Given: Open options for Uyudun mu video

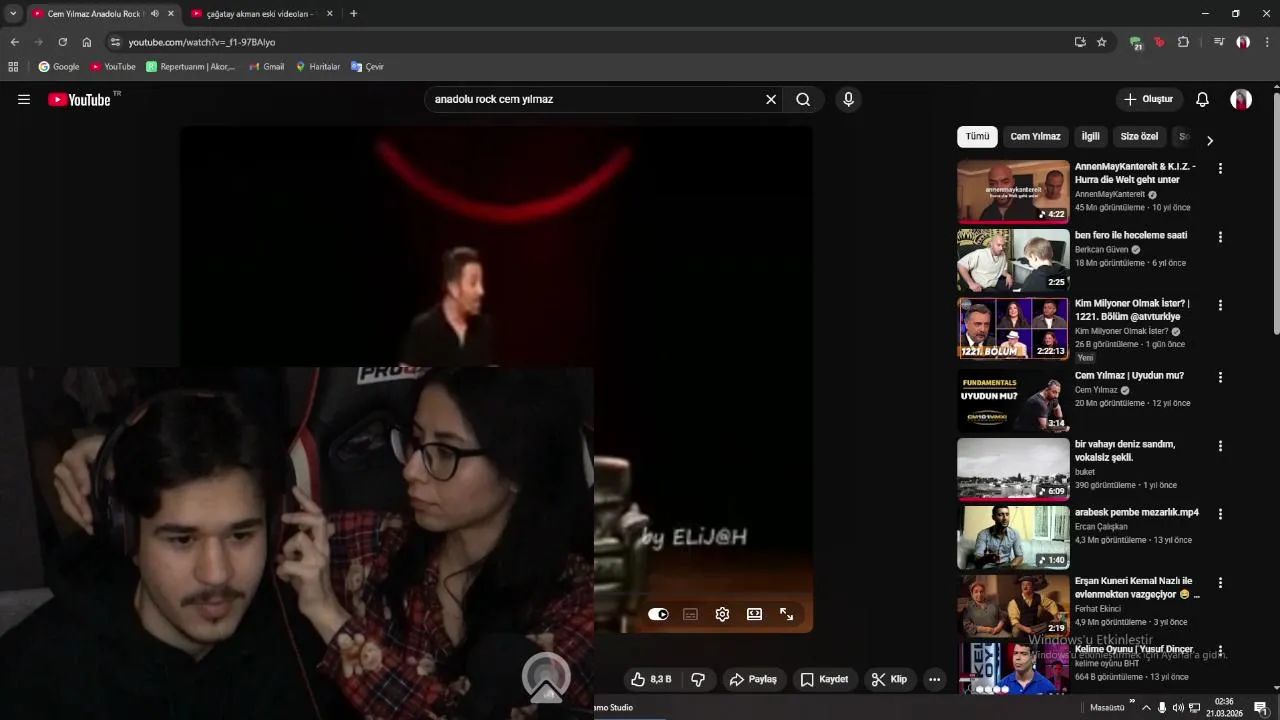Looking at the screenshot, I should point(1220,377).
